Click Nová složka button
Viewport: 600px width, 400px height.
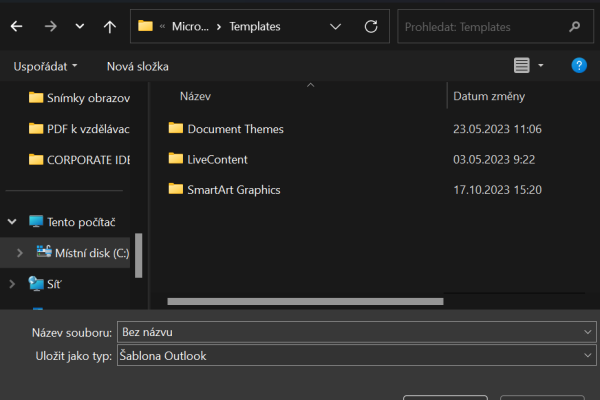[137, 66]
